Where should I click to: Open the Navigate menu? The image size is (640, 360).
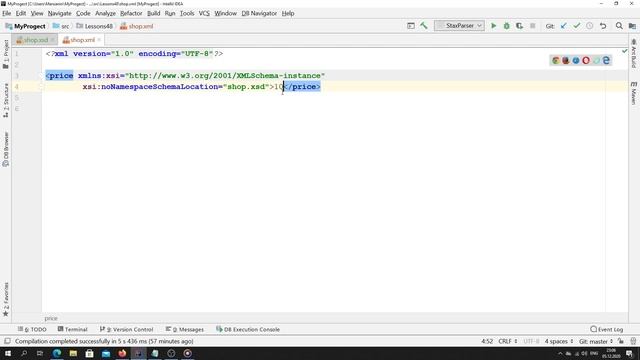coord(59,13)
